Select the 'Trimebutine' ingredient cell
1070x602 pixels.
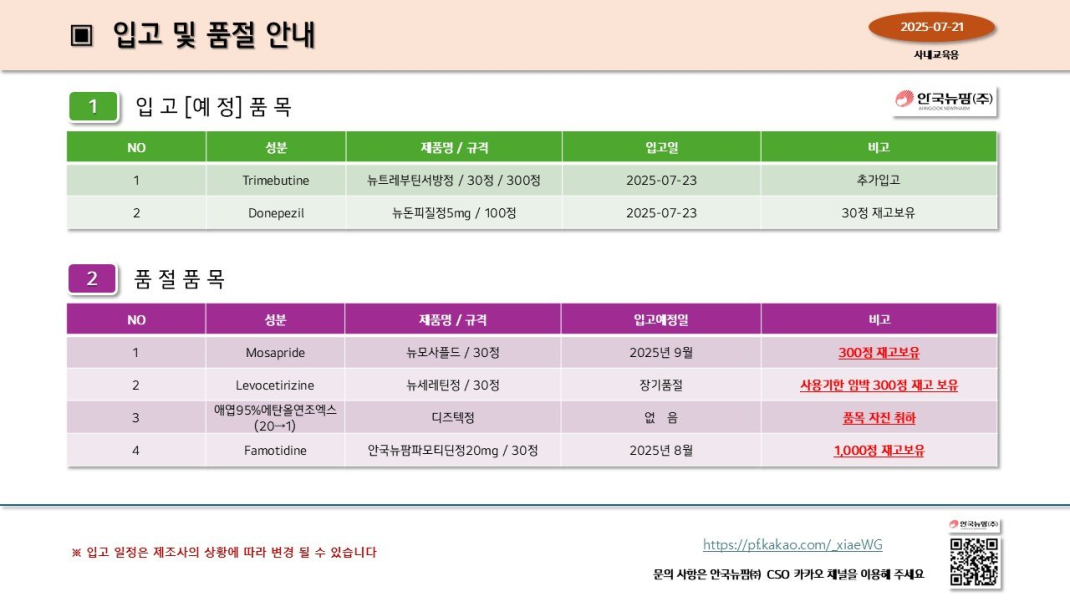(276, 180)
